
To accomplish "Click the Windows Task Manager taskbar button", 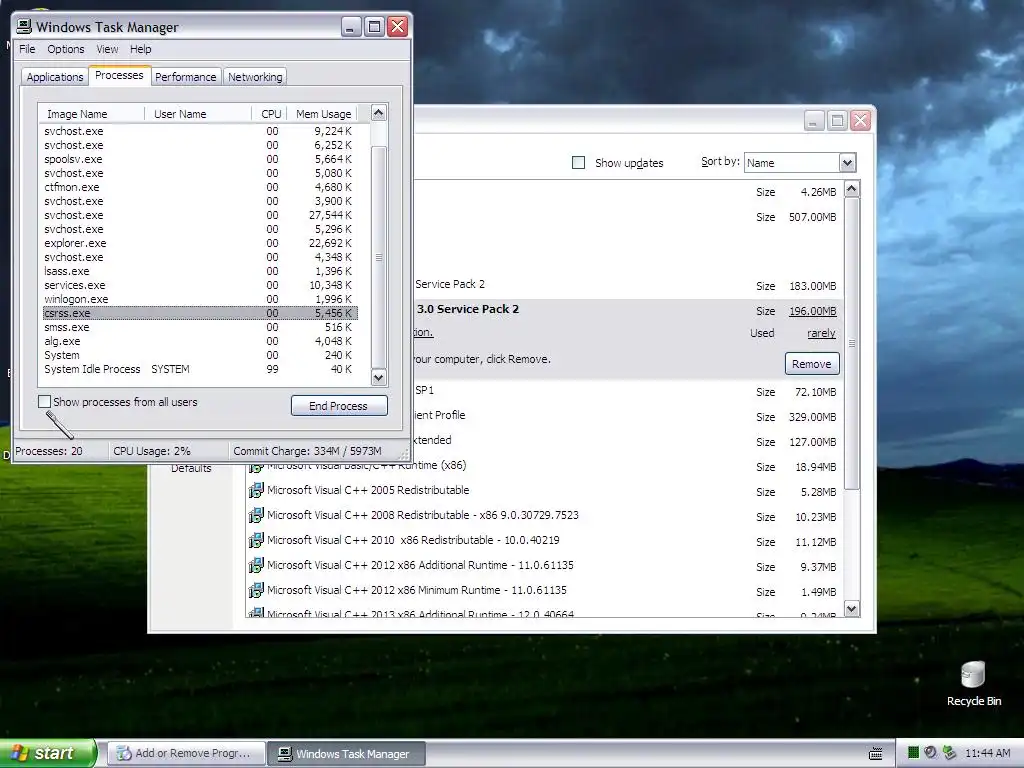I will (346, 754).
